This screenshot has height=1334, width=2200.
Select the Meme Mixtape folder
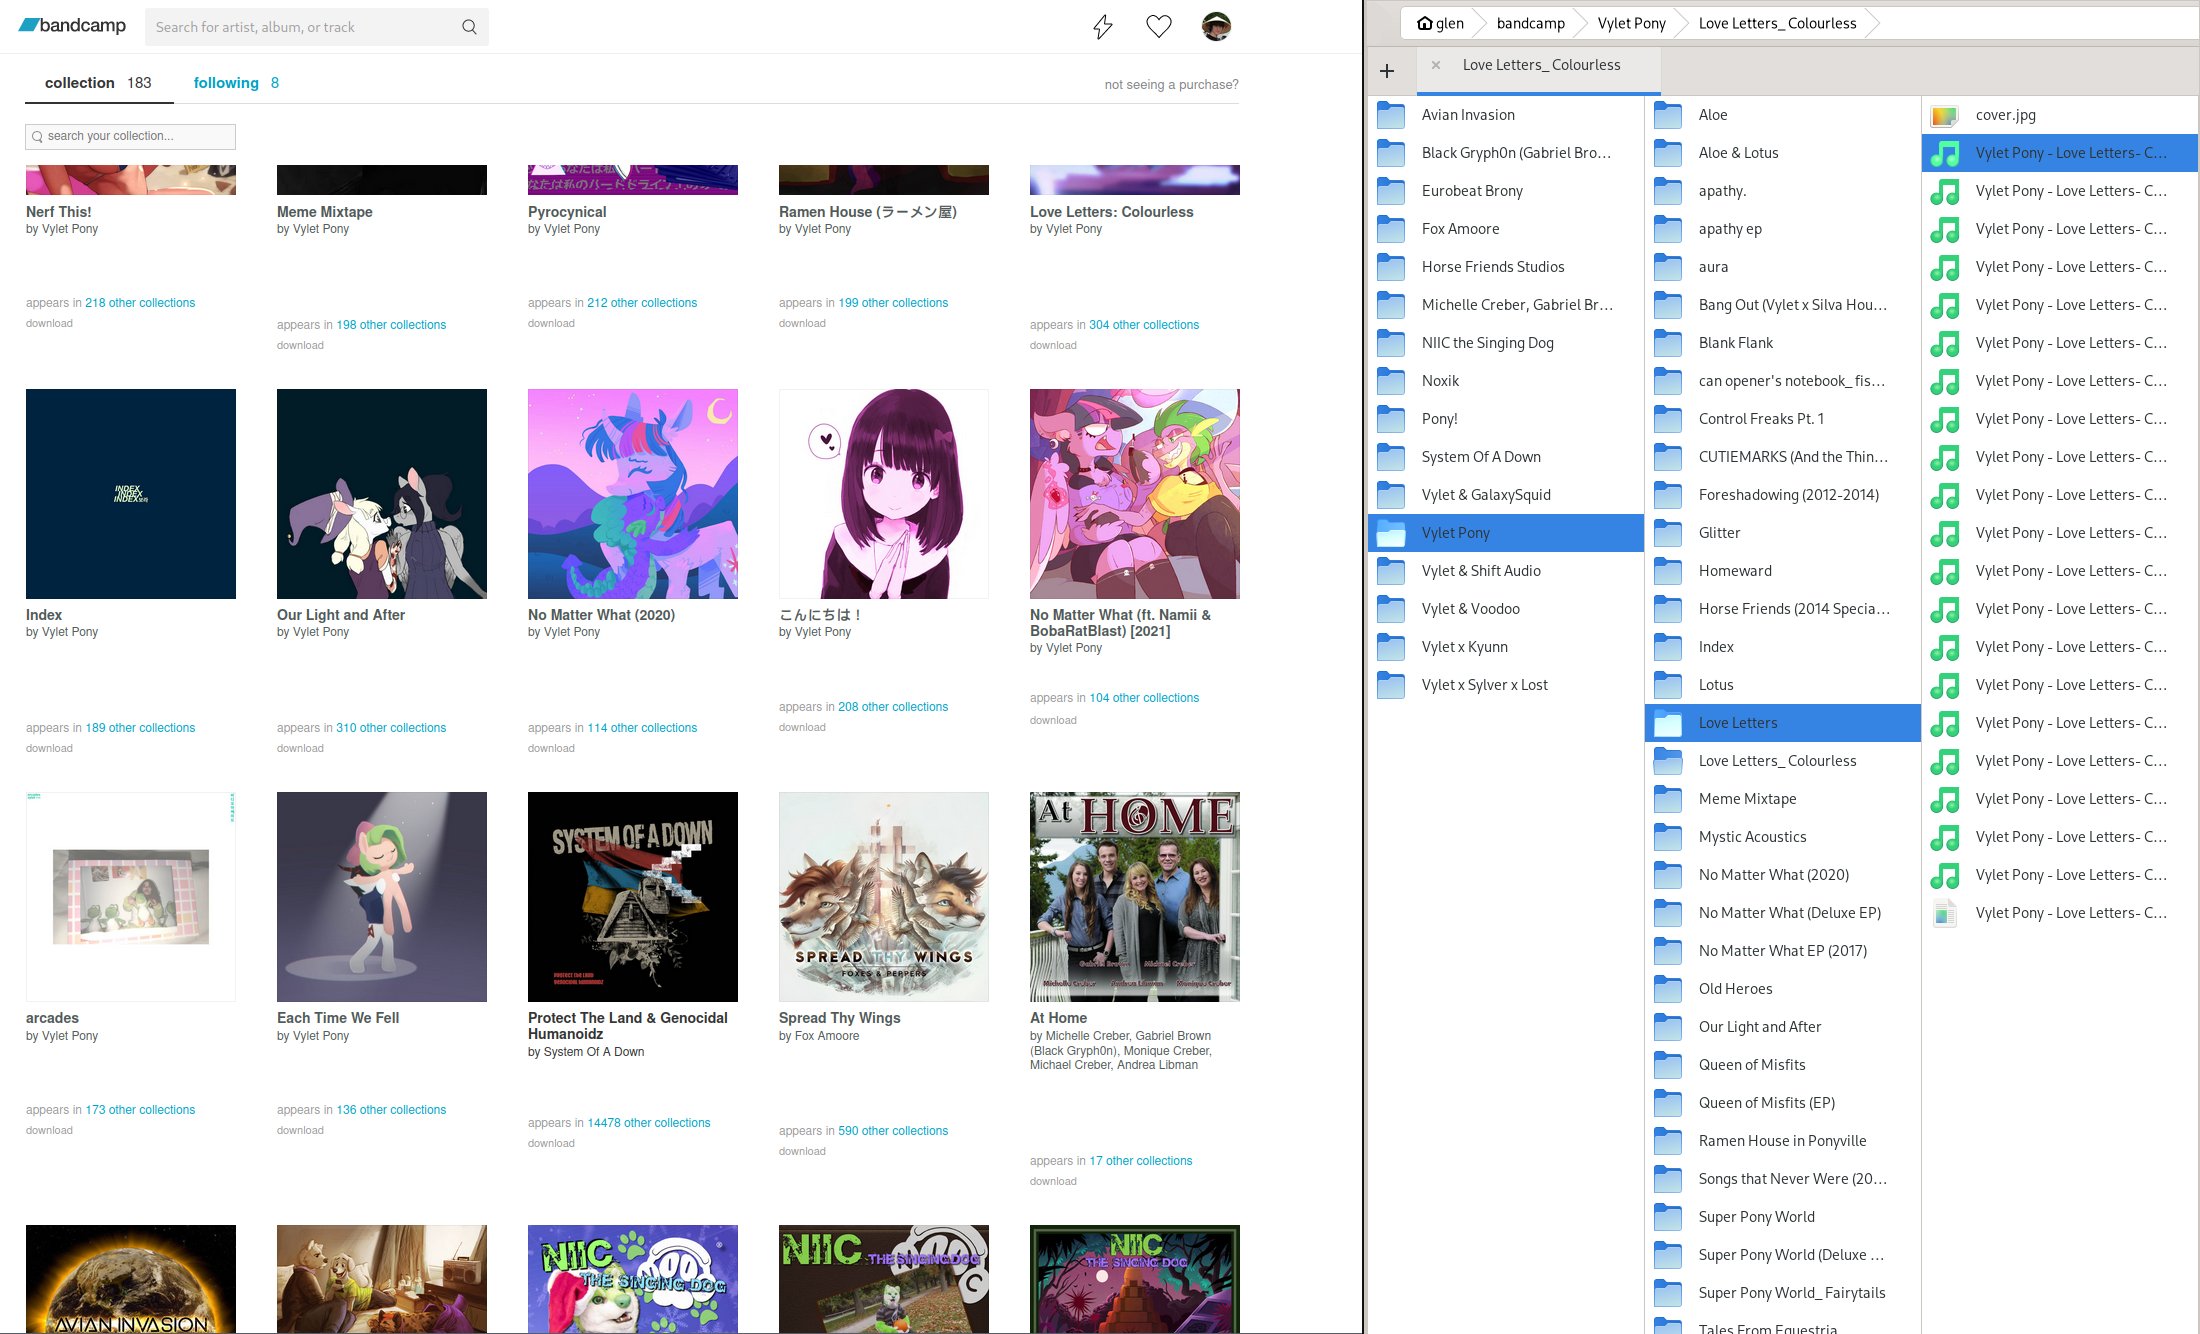(1747, 799)
